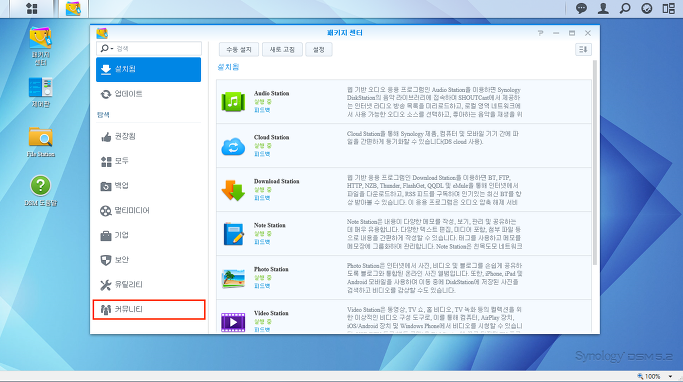683x382 pixels.
Task: Open notifications speech bubble icon
Action: [x=581, y=8]
